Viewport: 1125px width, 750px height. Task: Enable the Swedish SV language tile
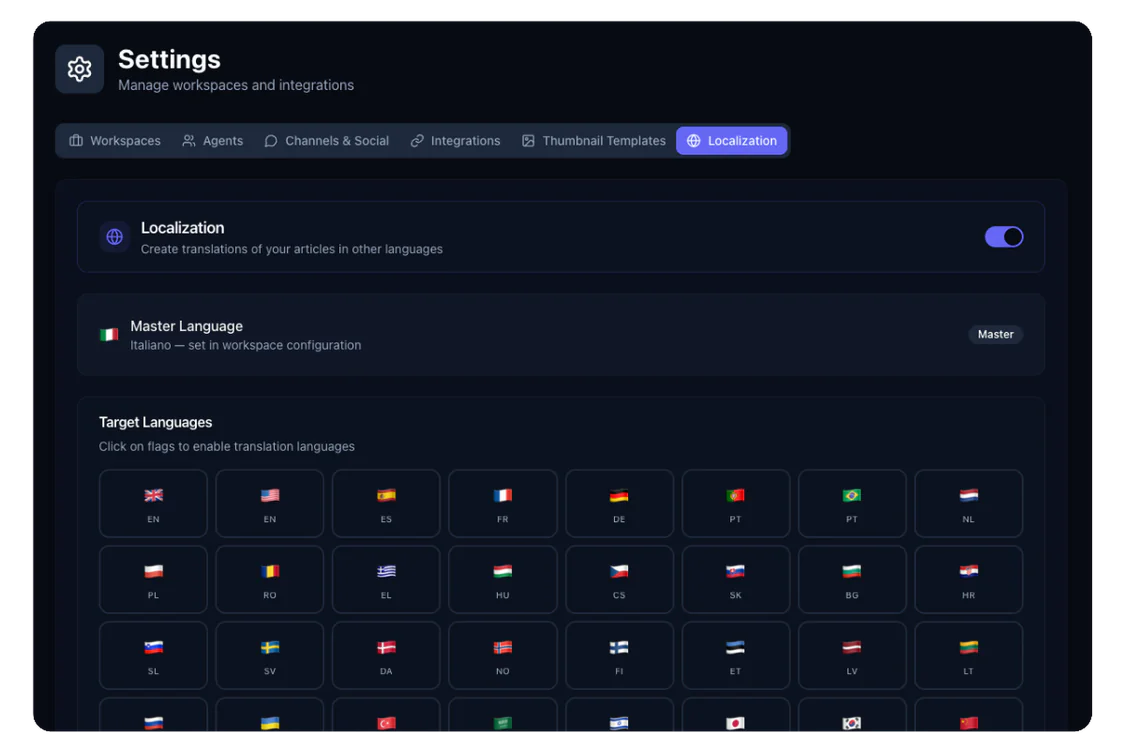[x=270, y=656]
